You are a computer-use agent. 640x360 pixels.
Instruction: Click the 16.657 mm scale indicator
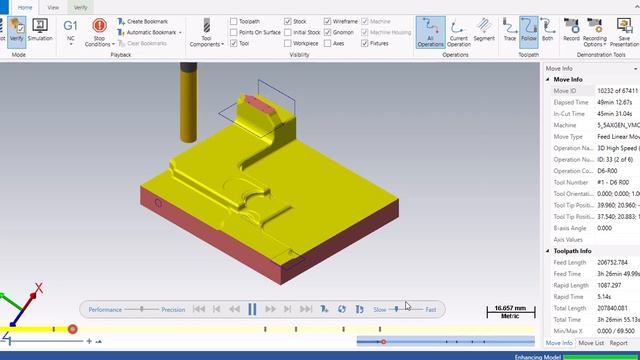(510, 312)
